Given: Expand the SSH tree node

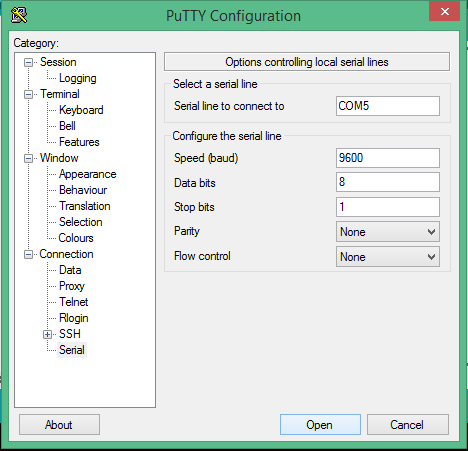Looking at the screenshot, I should [x=48, y=334].
